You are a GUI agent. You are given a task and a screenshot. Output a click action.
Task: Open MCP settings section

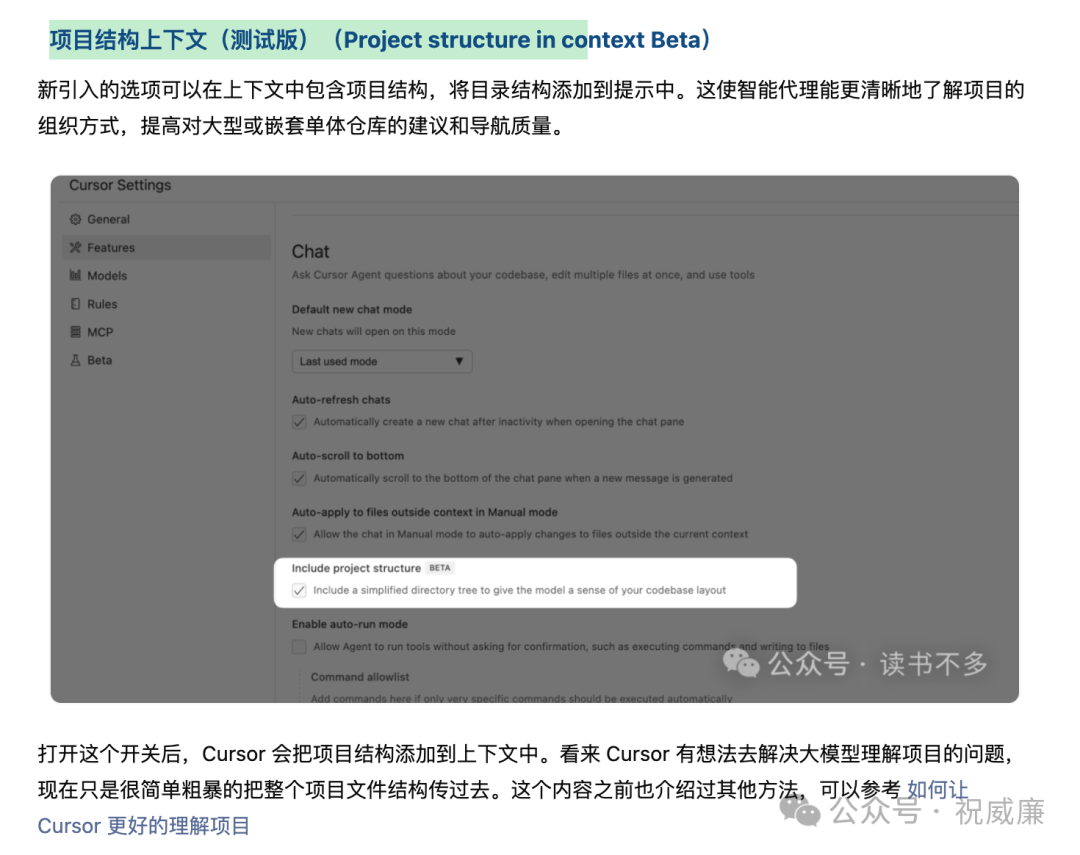[x=100, y=332]
